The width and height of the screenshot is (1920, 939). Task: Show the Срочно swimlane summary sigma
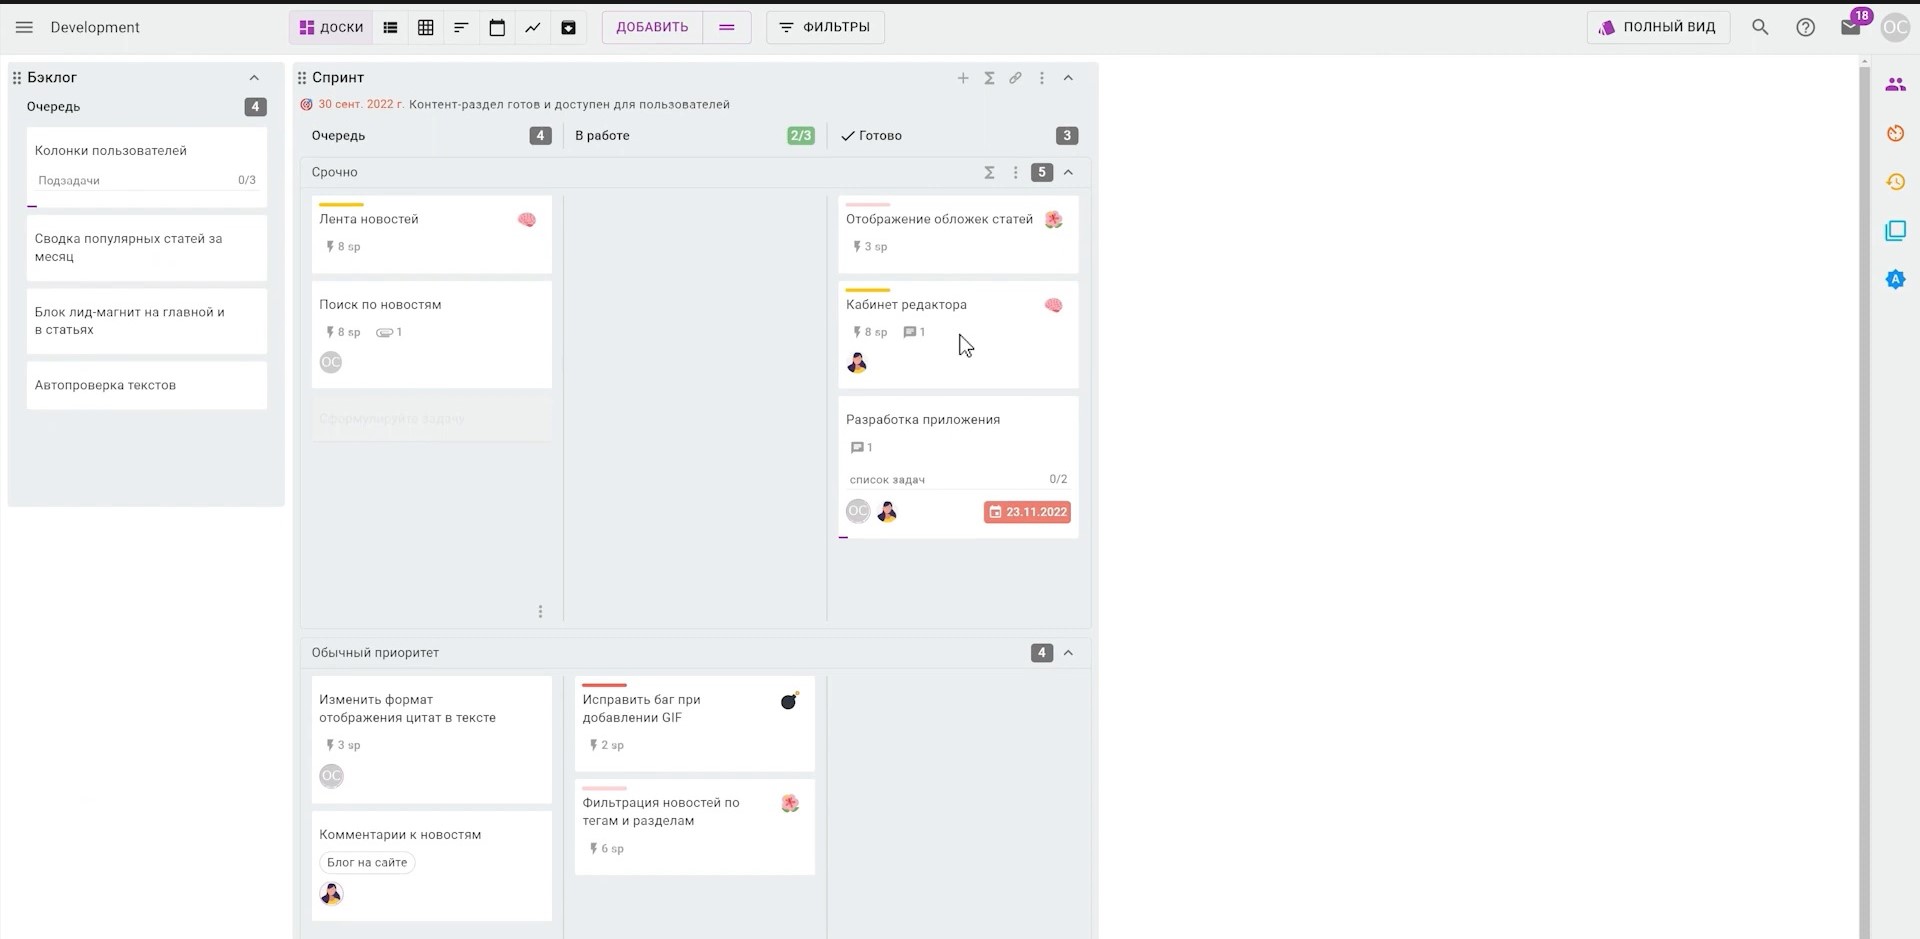click(x=989, y=172)
